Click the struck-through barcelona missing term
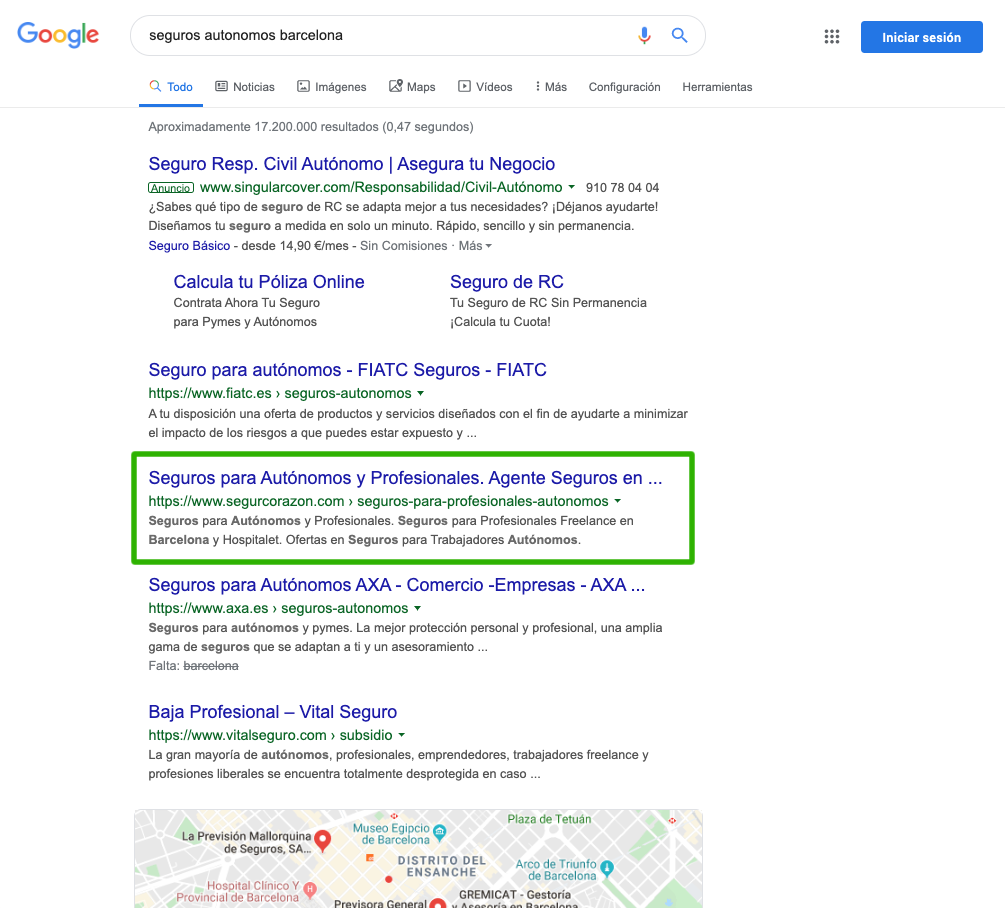This screenshot has height=908, width=1005. pyautogui.click(x=211, y=666)
